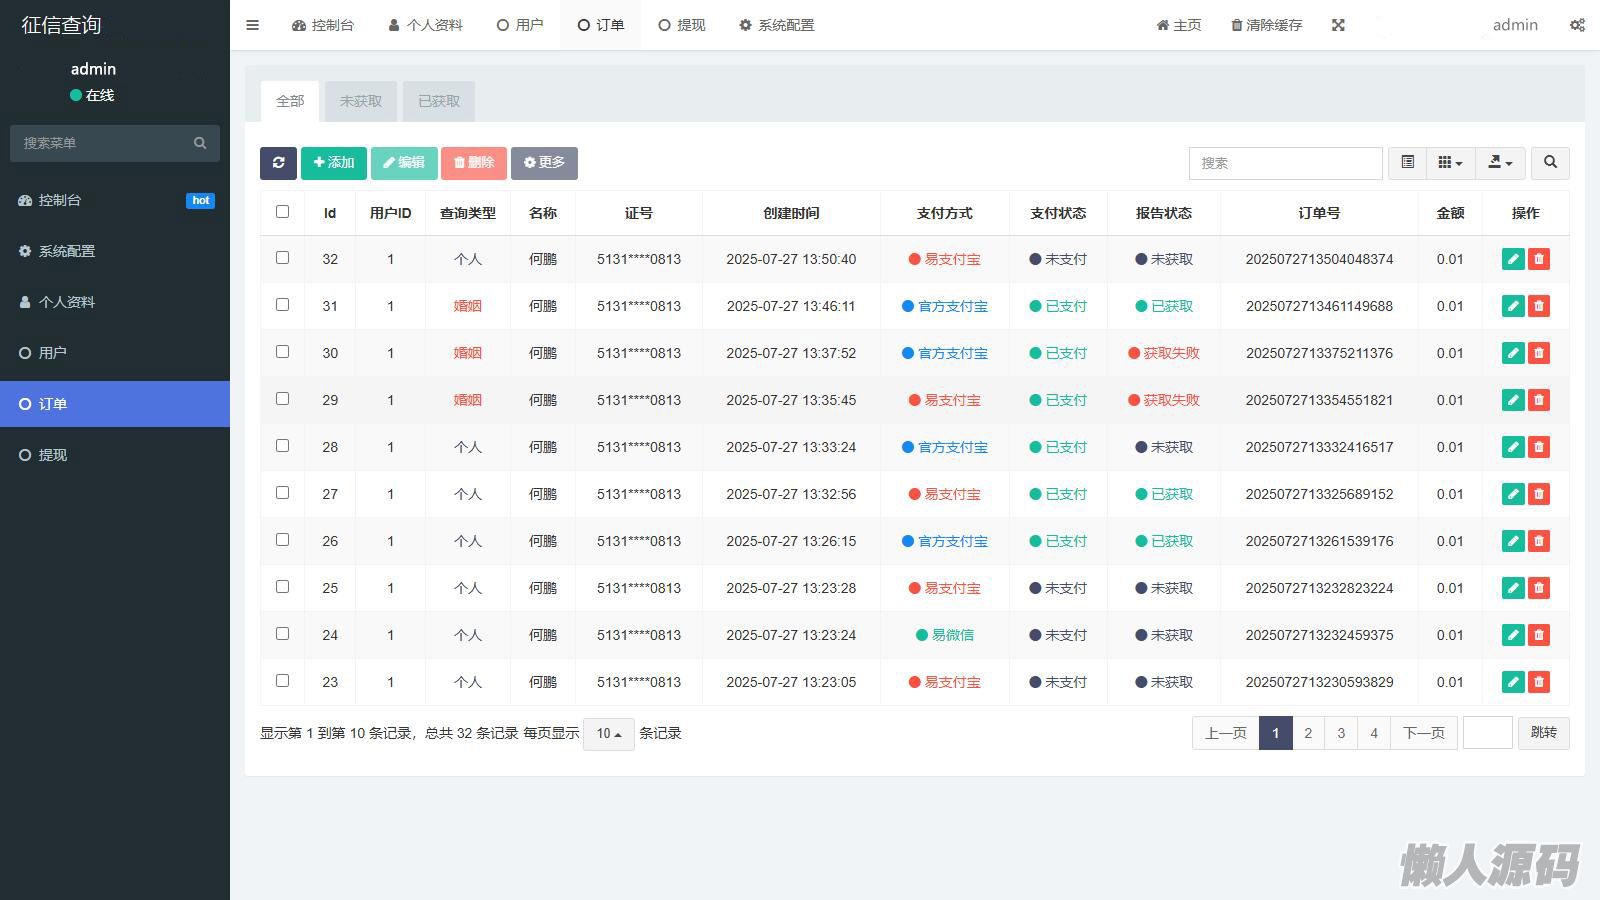Click the search magnifier button beside toolbar
Screen dimensions: 1600x900
click(1550, 163)
